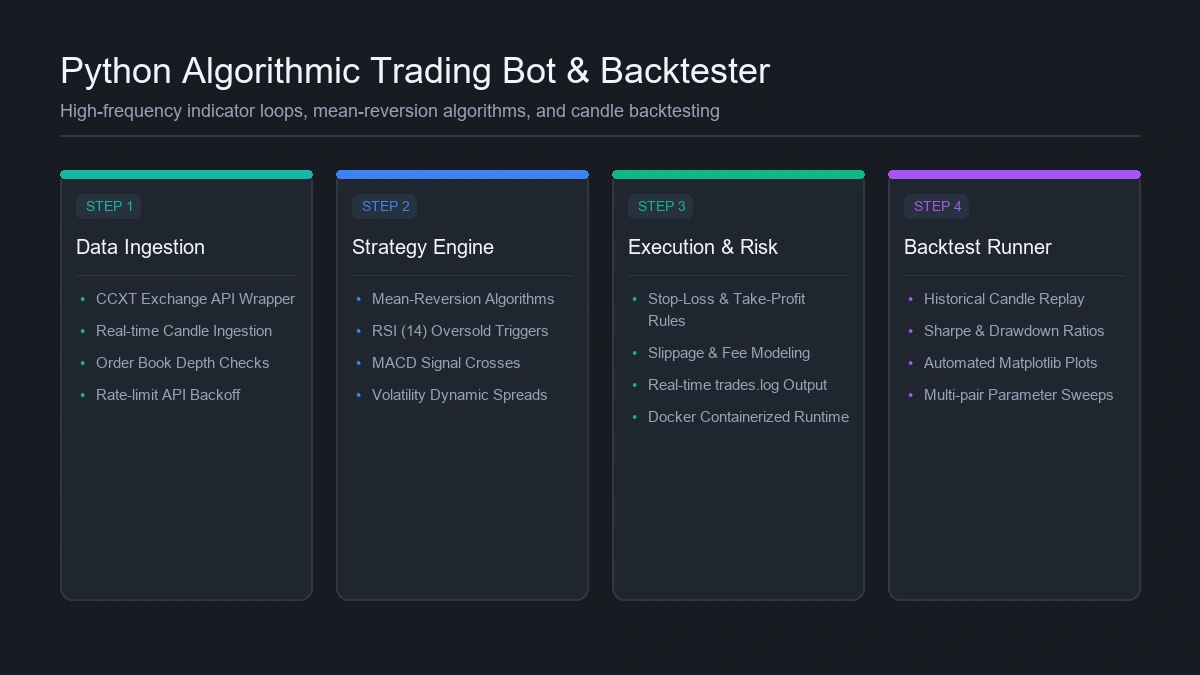Click the slide title 'Python Algorithmic Trading Bot & Backtester'
The image size is (1200, 675).
point(415,71)
